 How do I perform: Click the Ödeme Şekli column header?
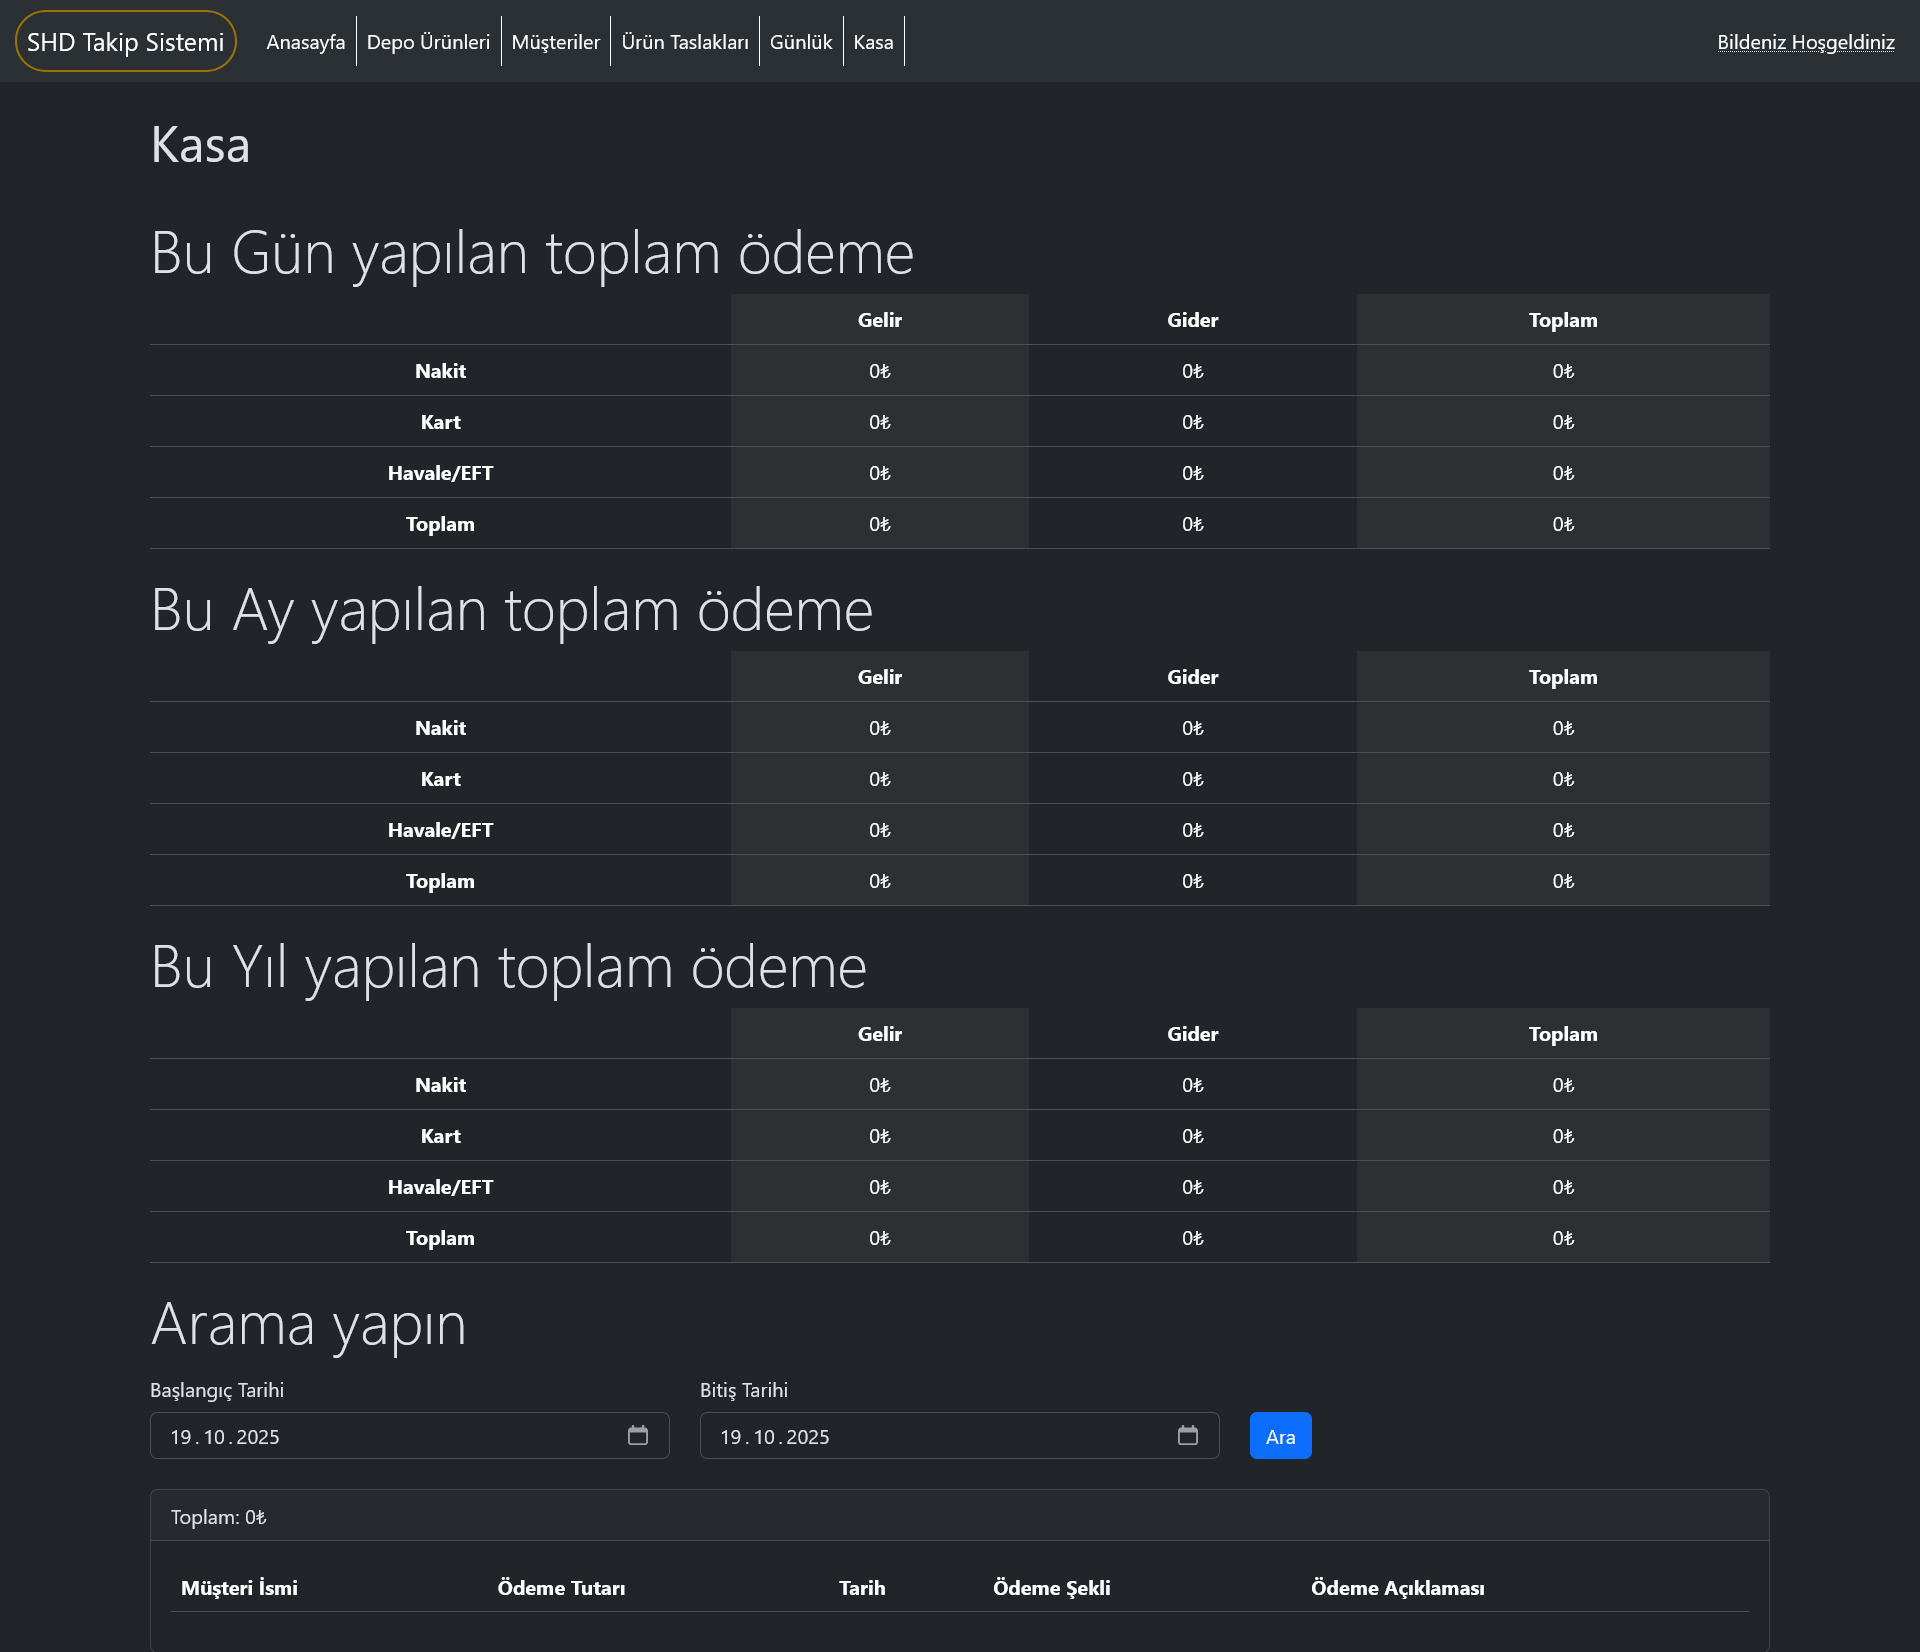pos(1051,1587)
